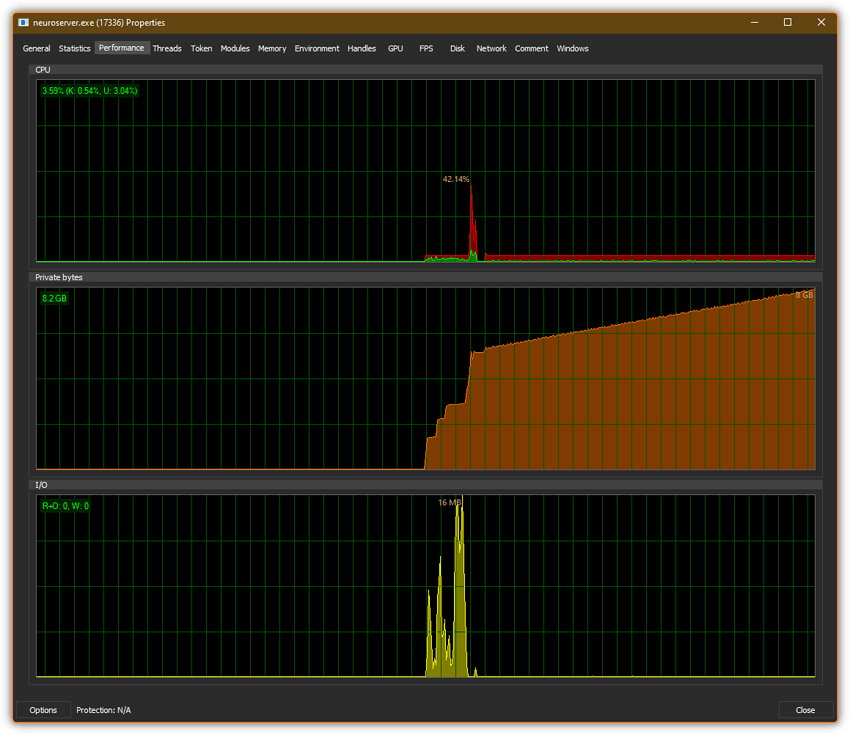Screen dimensions: 850x734
Task: Switch to the Windows tab
Action: click(x=572, y=48)
